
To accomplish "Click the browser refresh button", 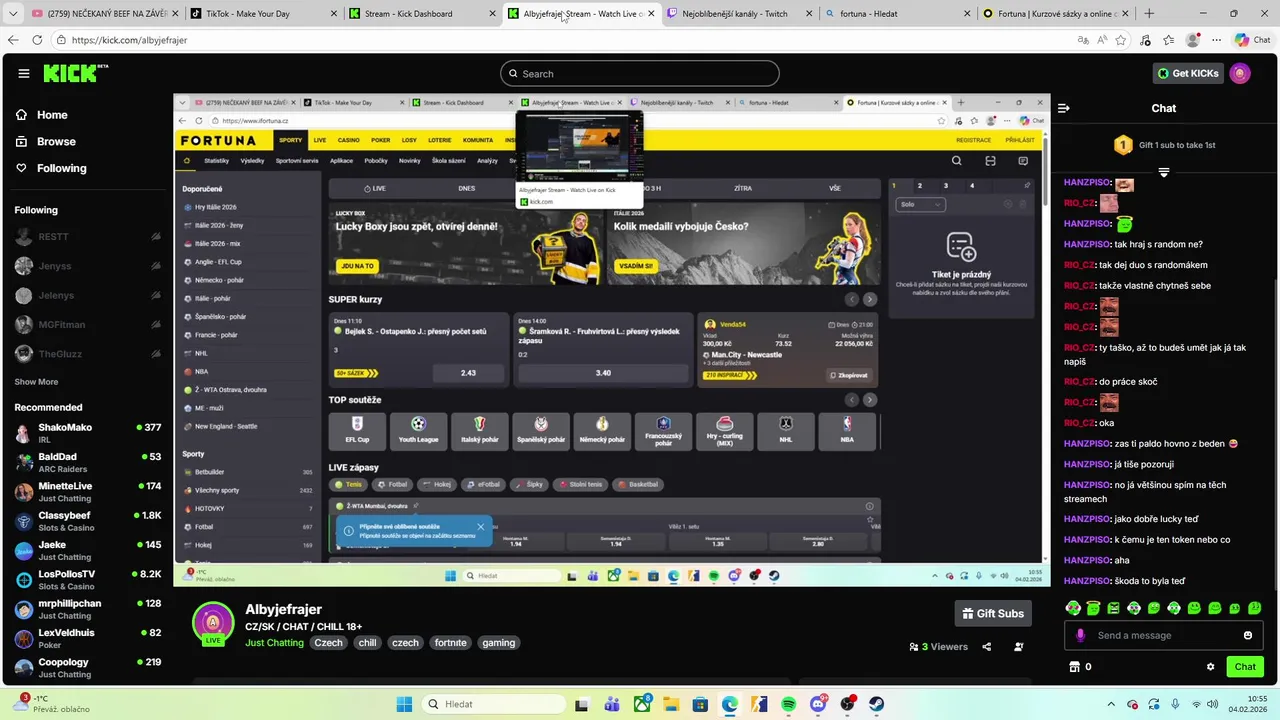I will [x=37, y=40].
